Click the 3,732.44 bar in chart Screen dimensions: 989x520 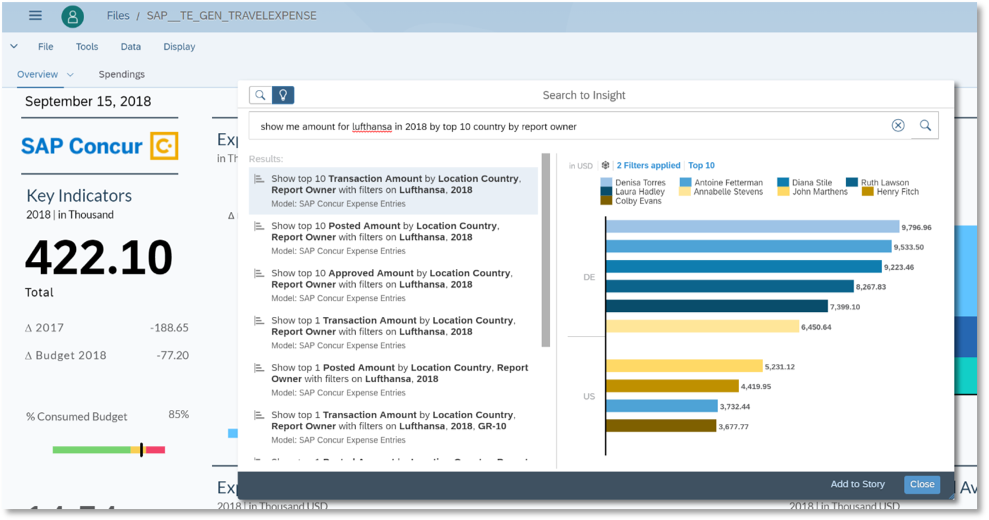point(662,406)
